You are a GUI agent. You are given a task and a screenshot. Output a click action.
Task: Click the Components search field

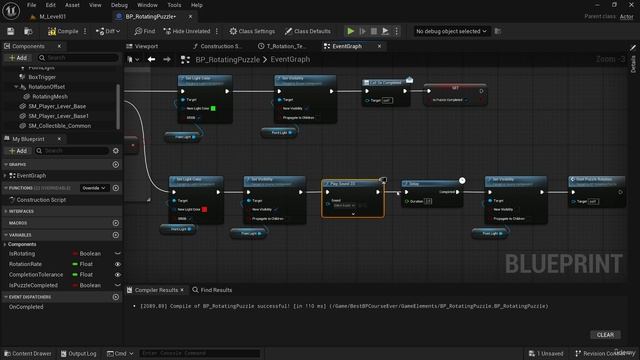[x=78, y=58]
